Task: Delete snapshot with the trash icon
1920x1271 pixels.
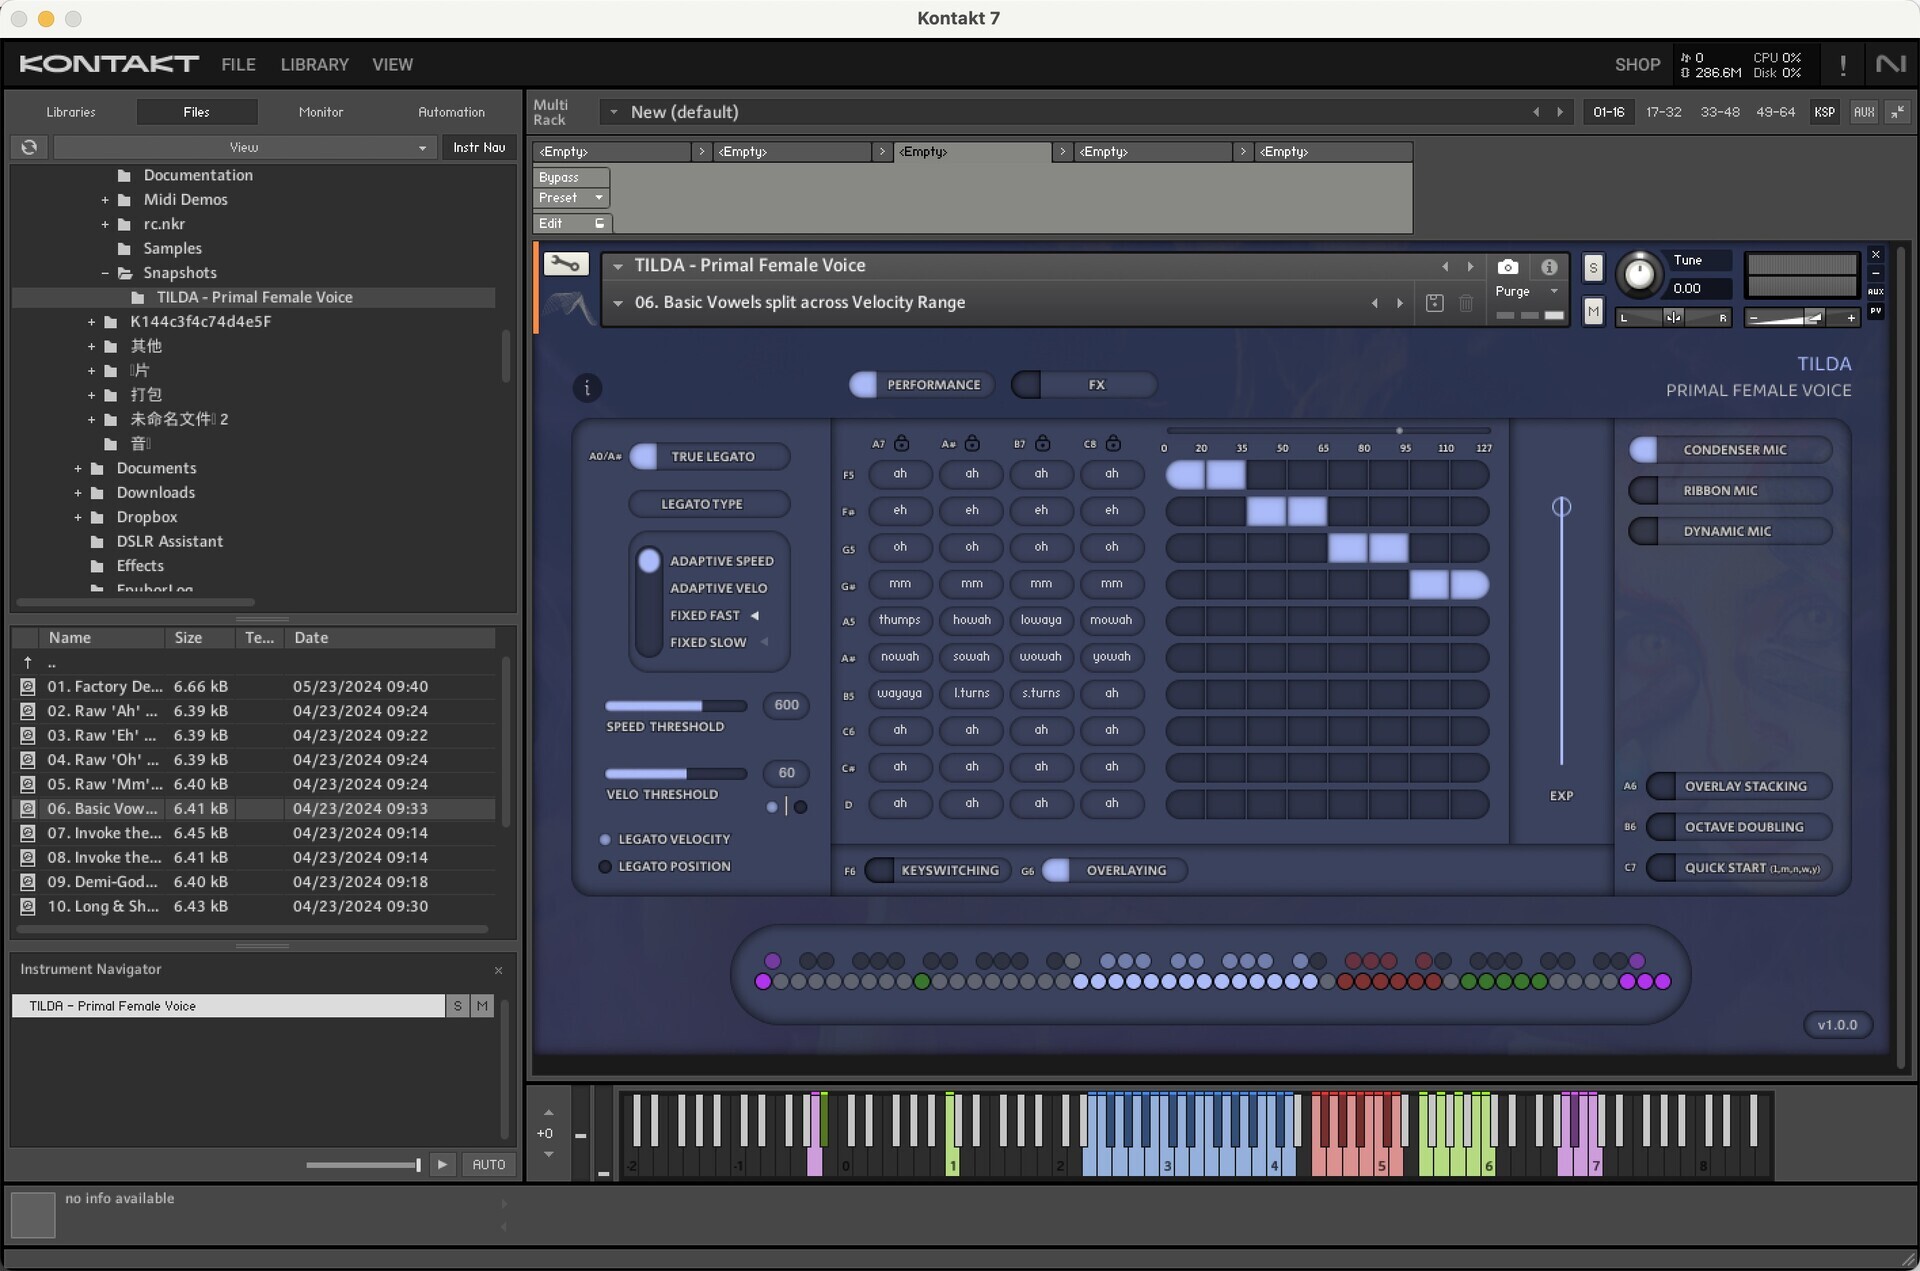Action: [x=1466, y=303]
